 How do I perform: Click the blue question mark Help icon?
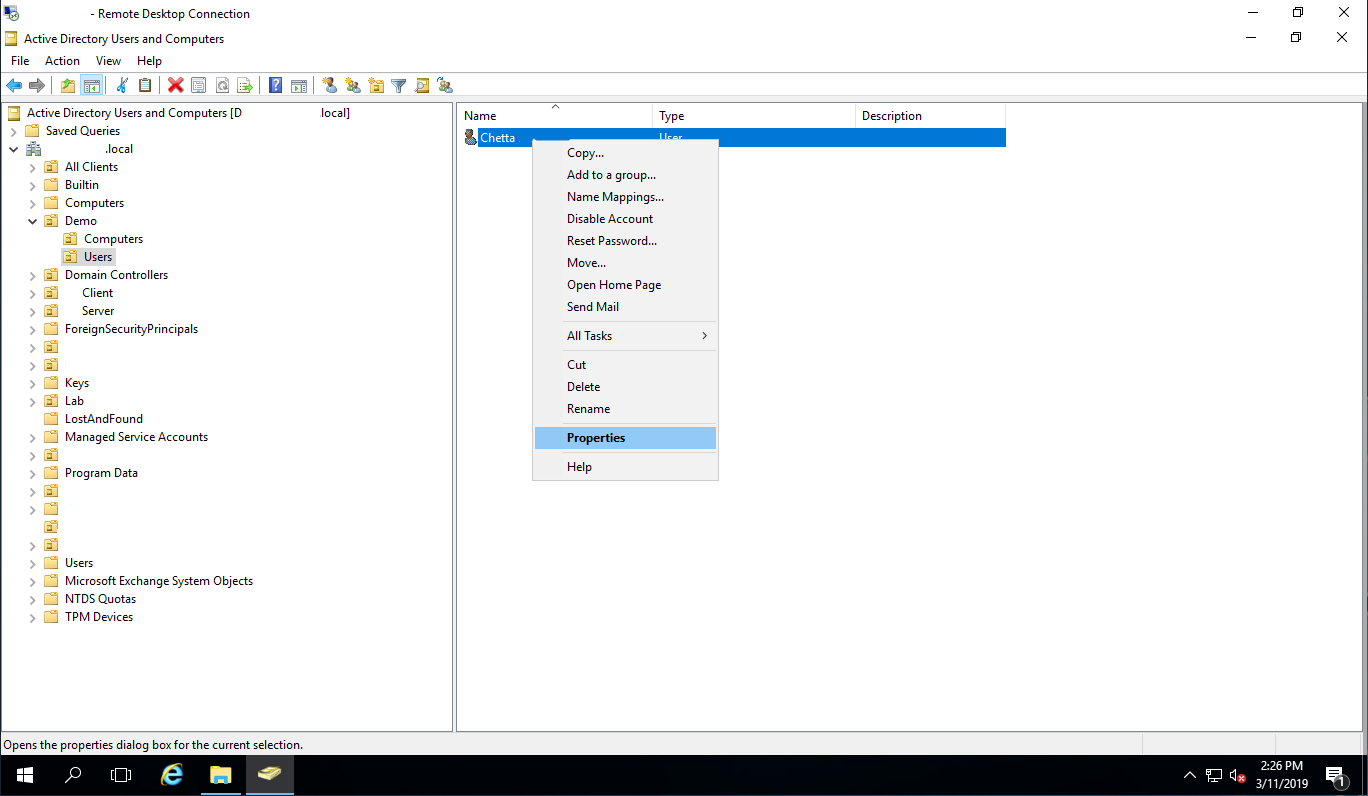(x=275, y=86)
